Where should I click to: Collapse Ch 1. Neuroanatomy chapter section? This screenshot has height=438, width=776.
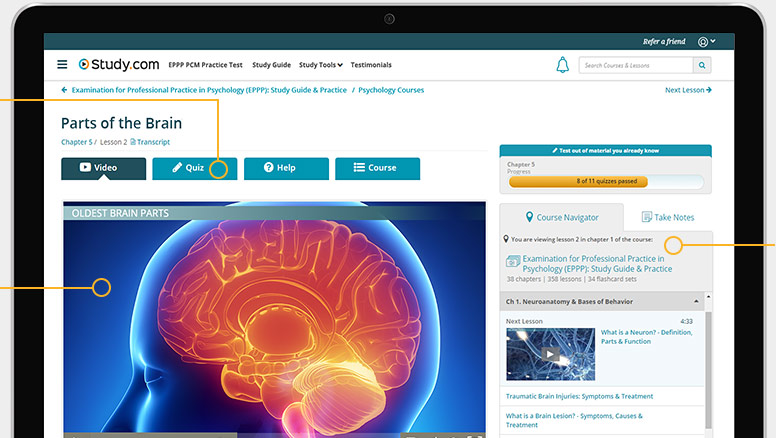point(696,301)
